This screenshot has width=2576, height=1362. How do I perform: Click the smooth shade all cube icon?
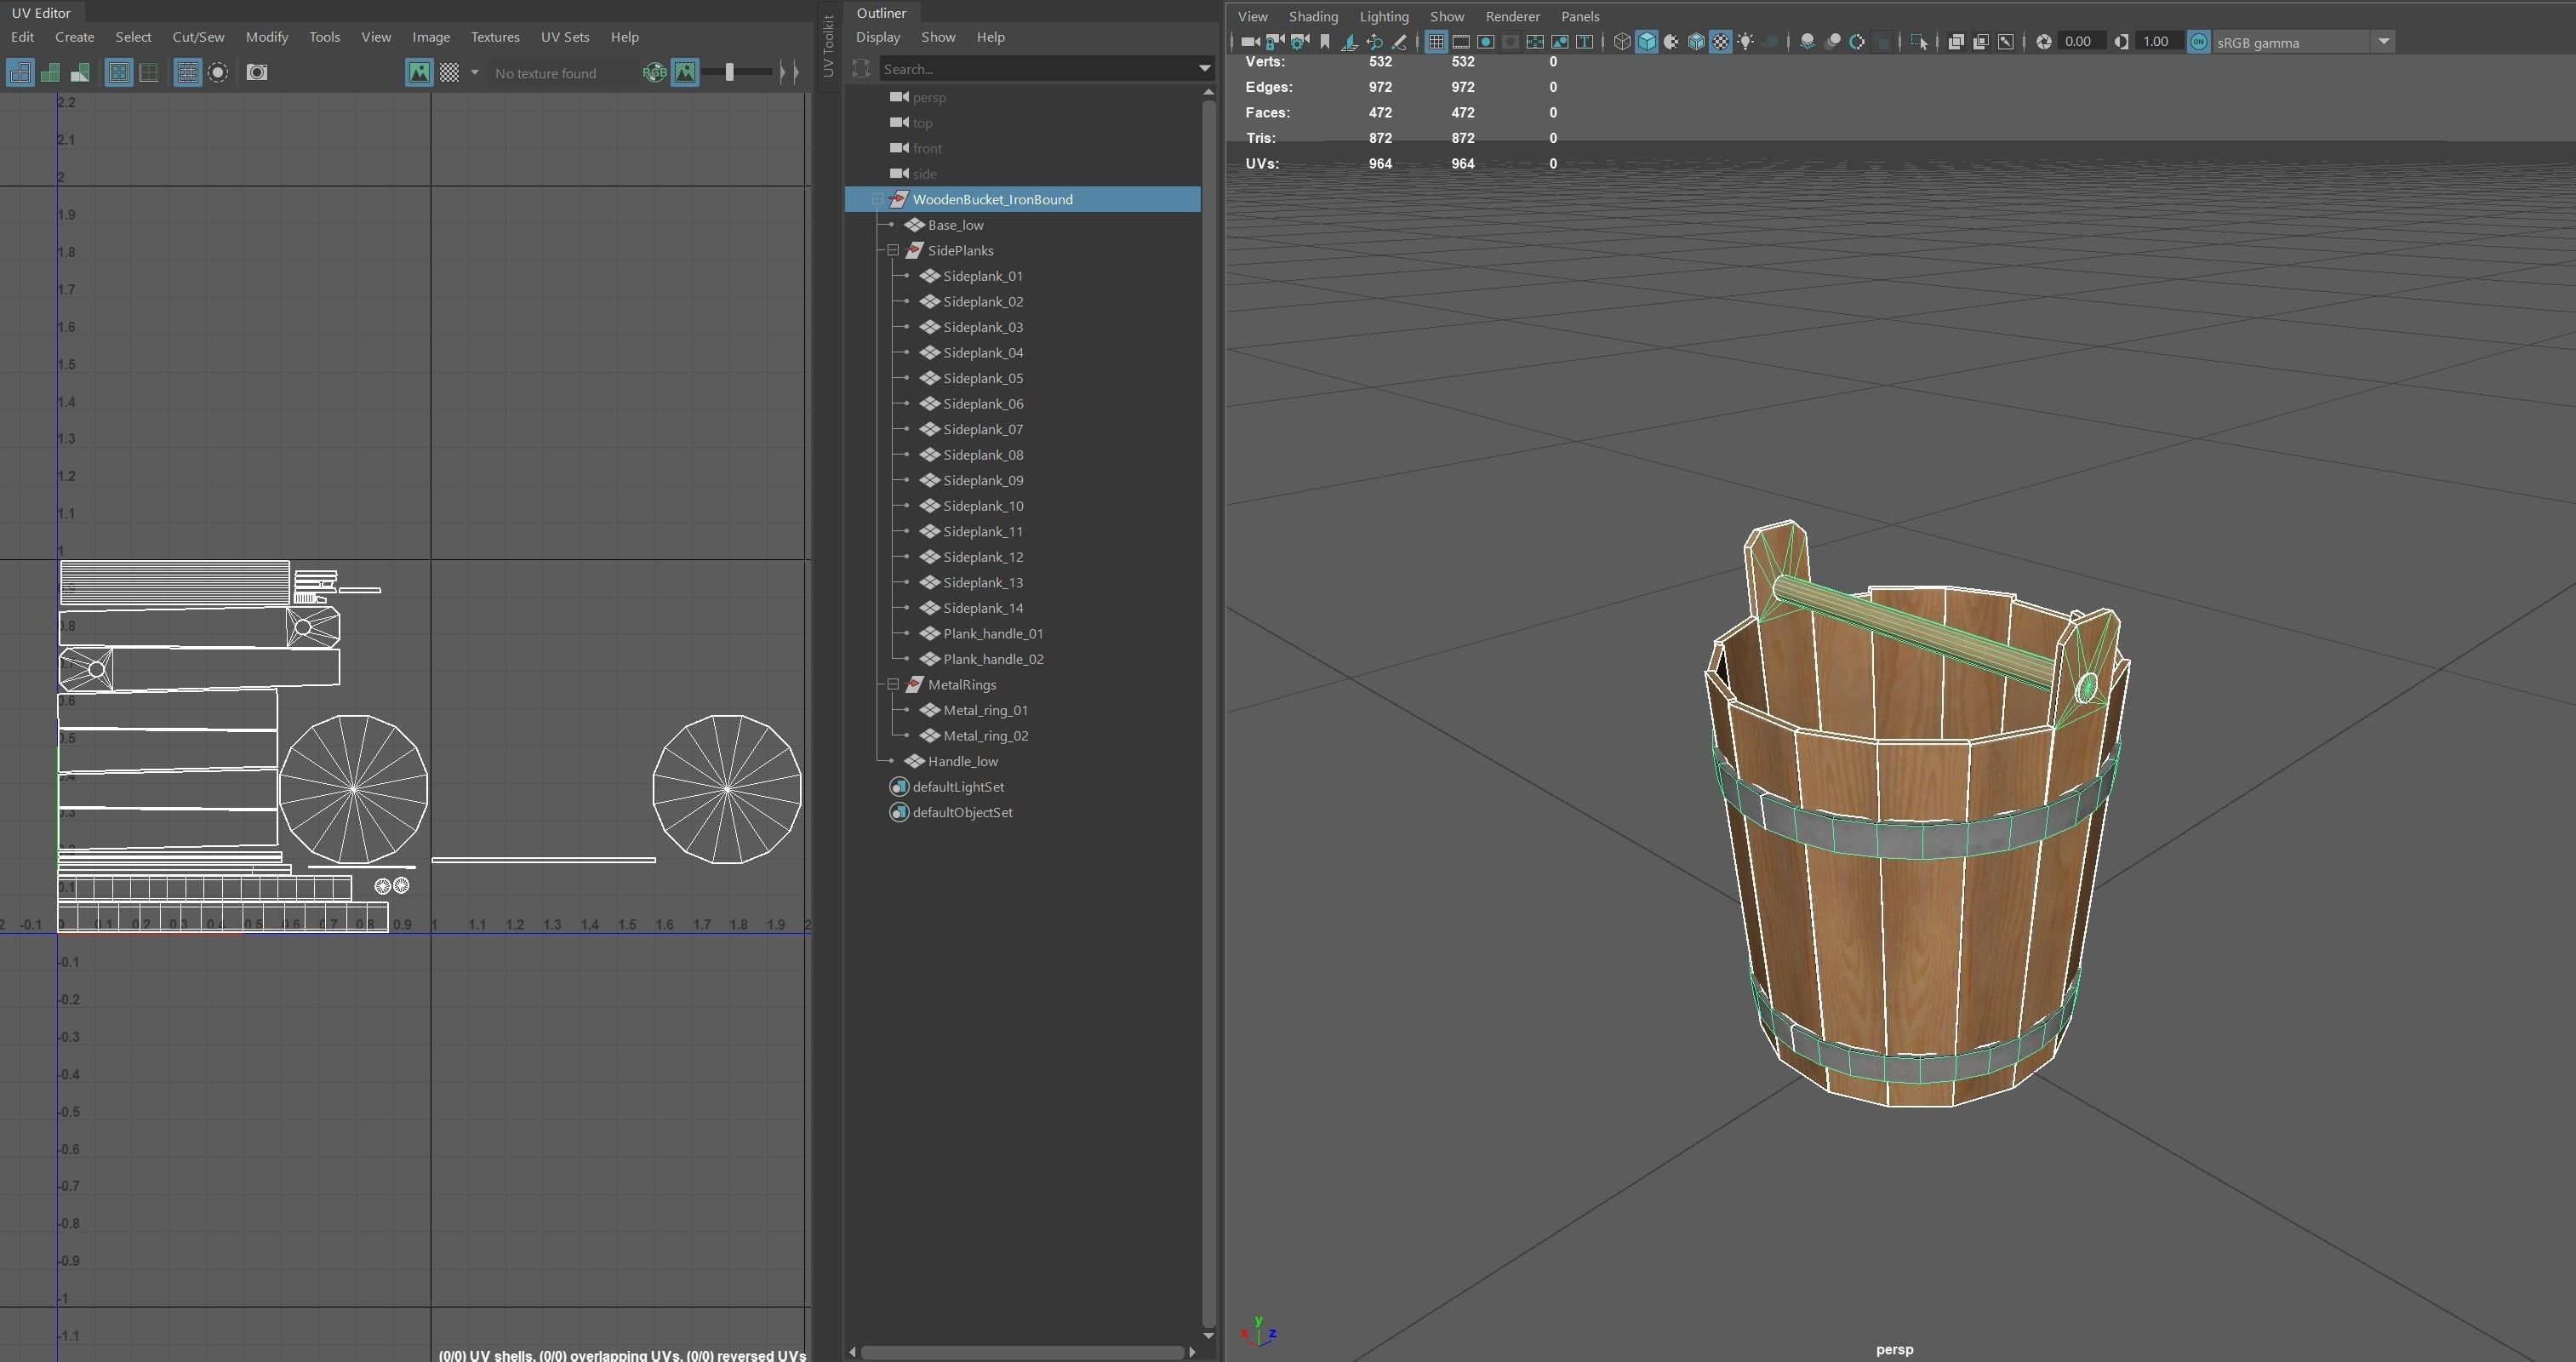[x=1647, y=42]
